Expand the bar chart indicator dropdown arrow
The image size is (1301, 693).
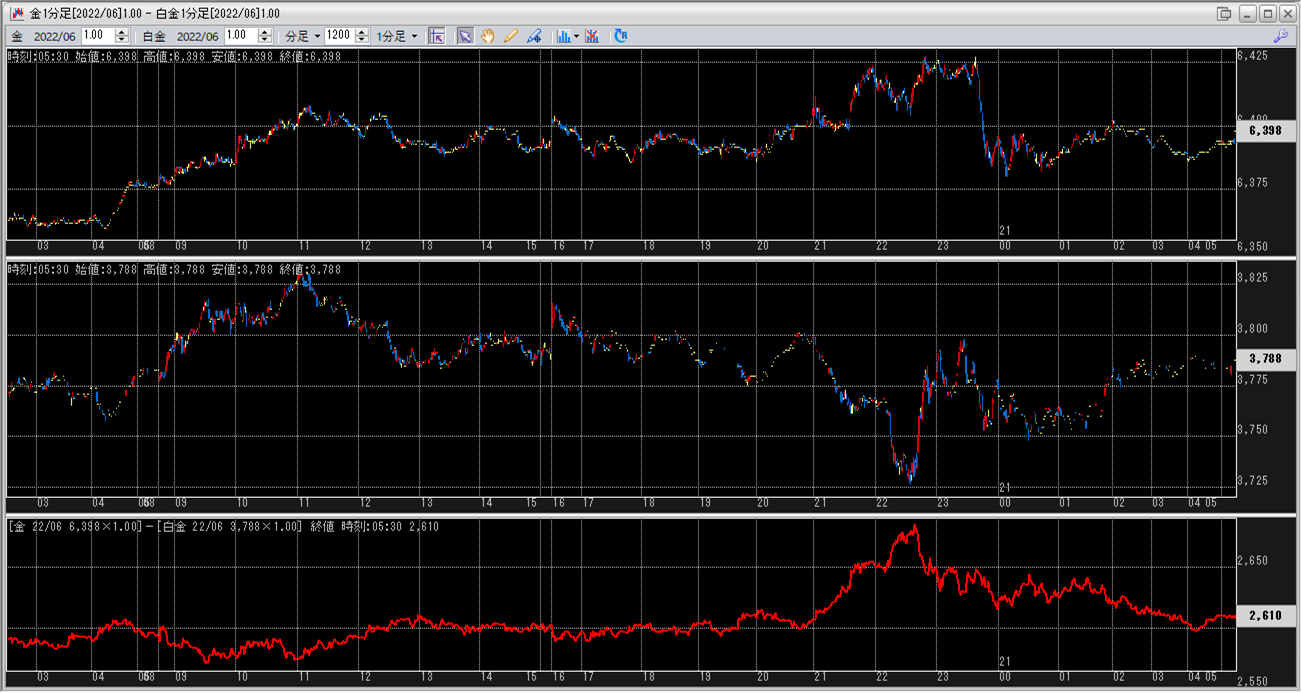576,36
